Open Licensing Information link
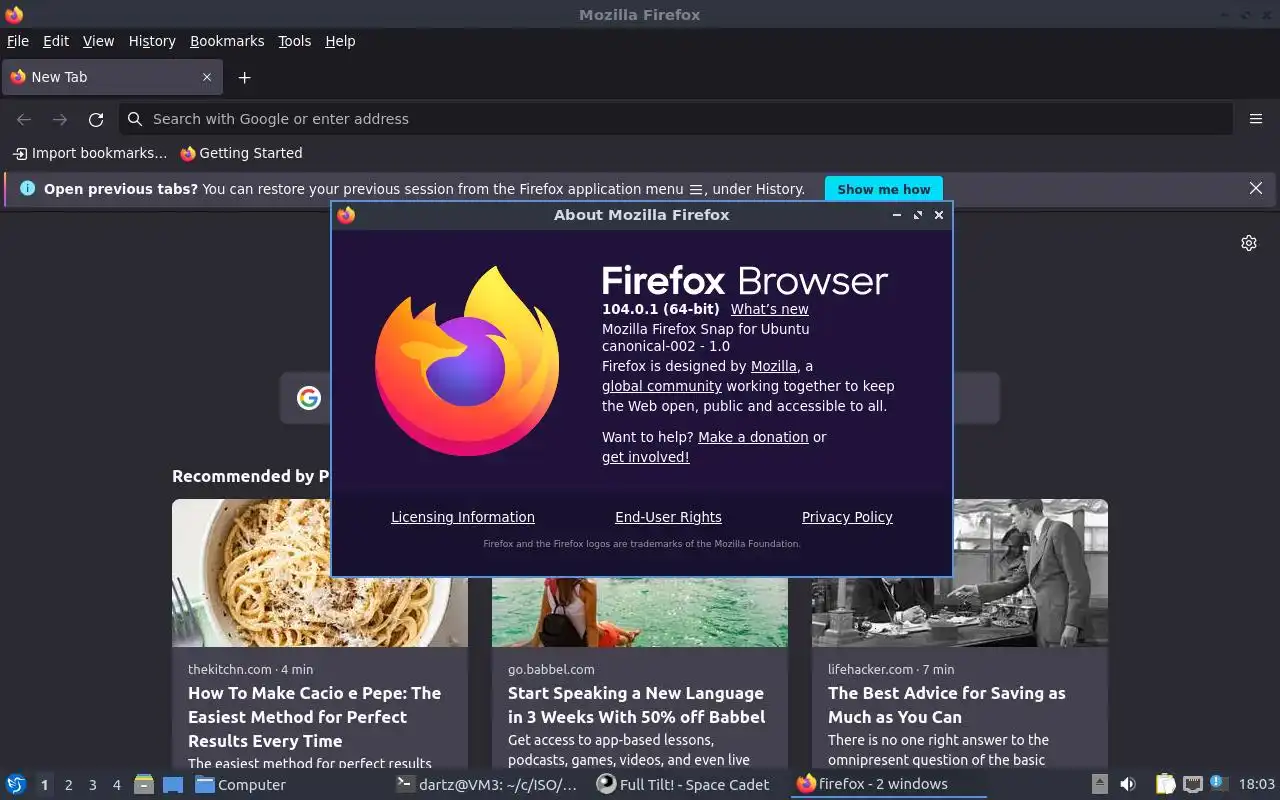Screen dimensions: 1280x800 [463, 517]
